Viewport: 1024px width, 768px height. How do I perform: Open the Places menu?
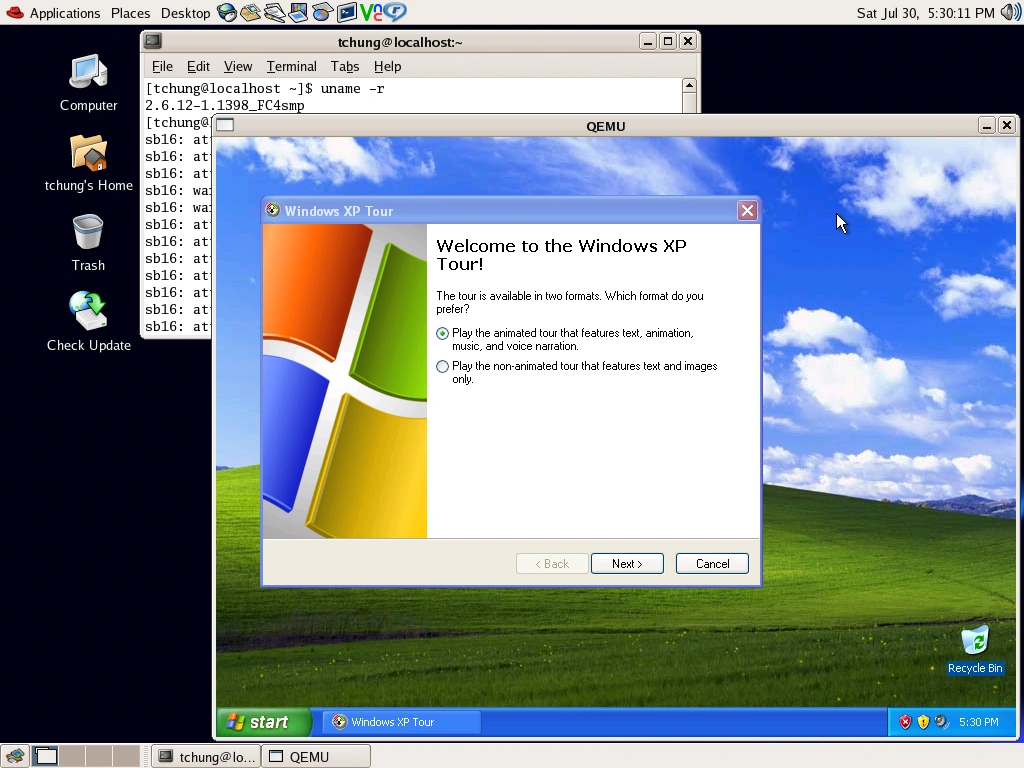point(130,13)
